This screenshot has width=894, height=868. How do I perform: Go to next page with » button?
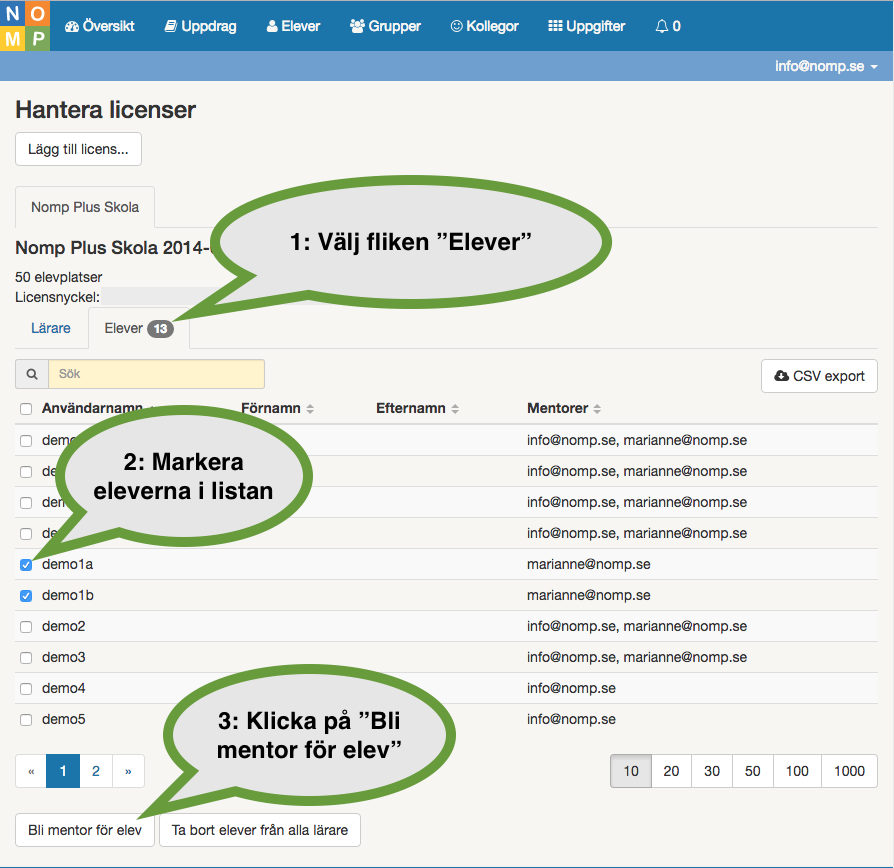pyautogui.click(x=128, y=771)
